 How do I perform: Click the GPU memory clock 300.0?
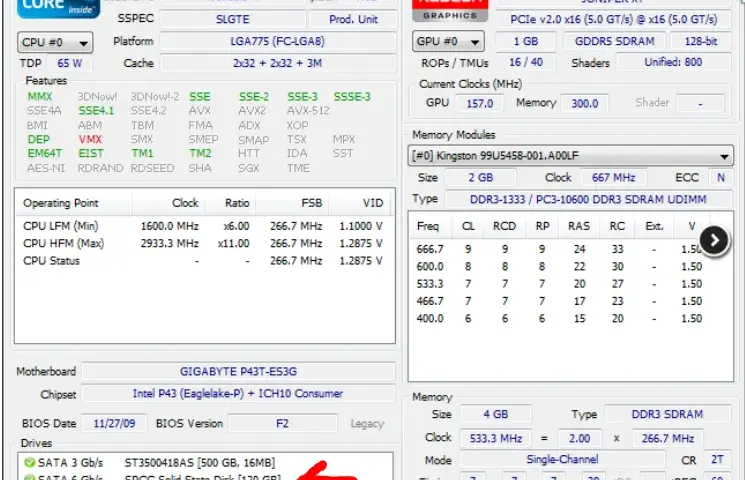(584, 103)
